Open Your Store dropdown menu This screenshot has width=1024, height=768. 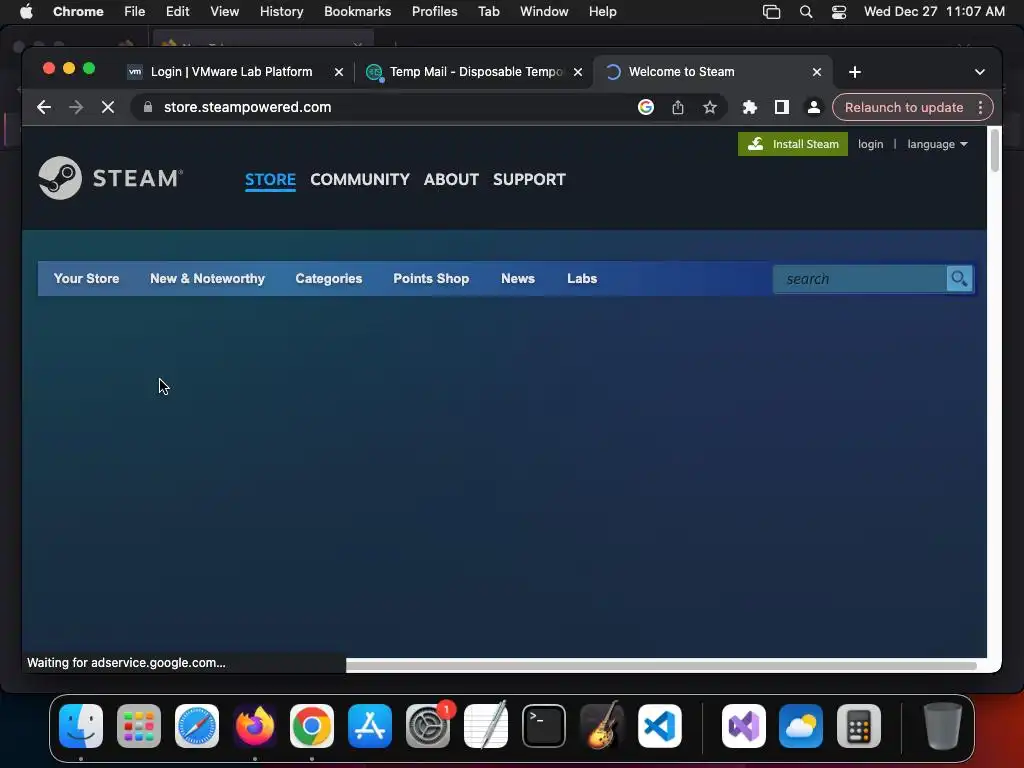86,278
